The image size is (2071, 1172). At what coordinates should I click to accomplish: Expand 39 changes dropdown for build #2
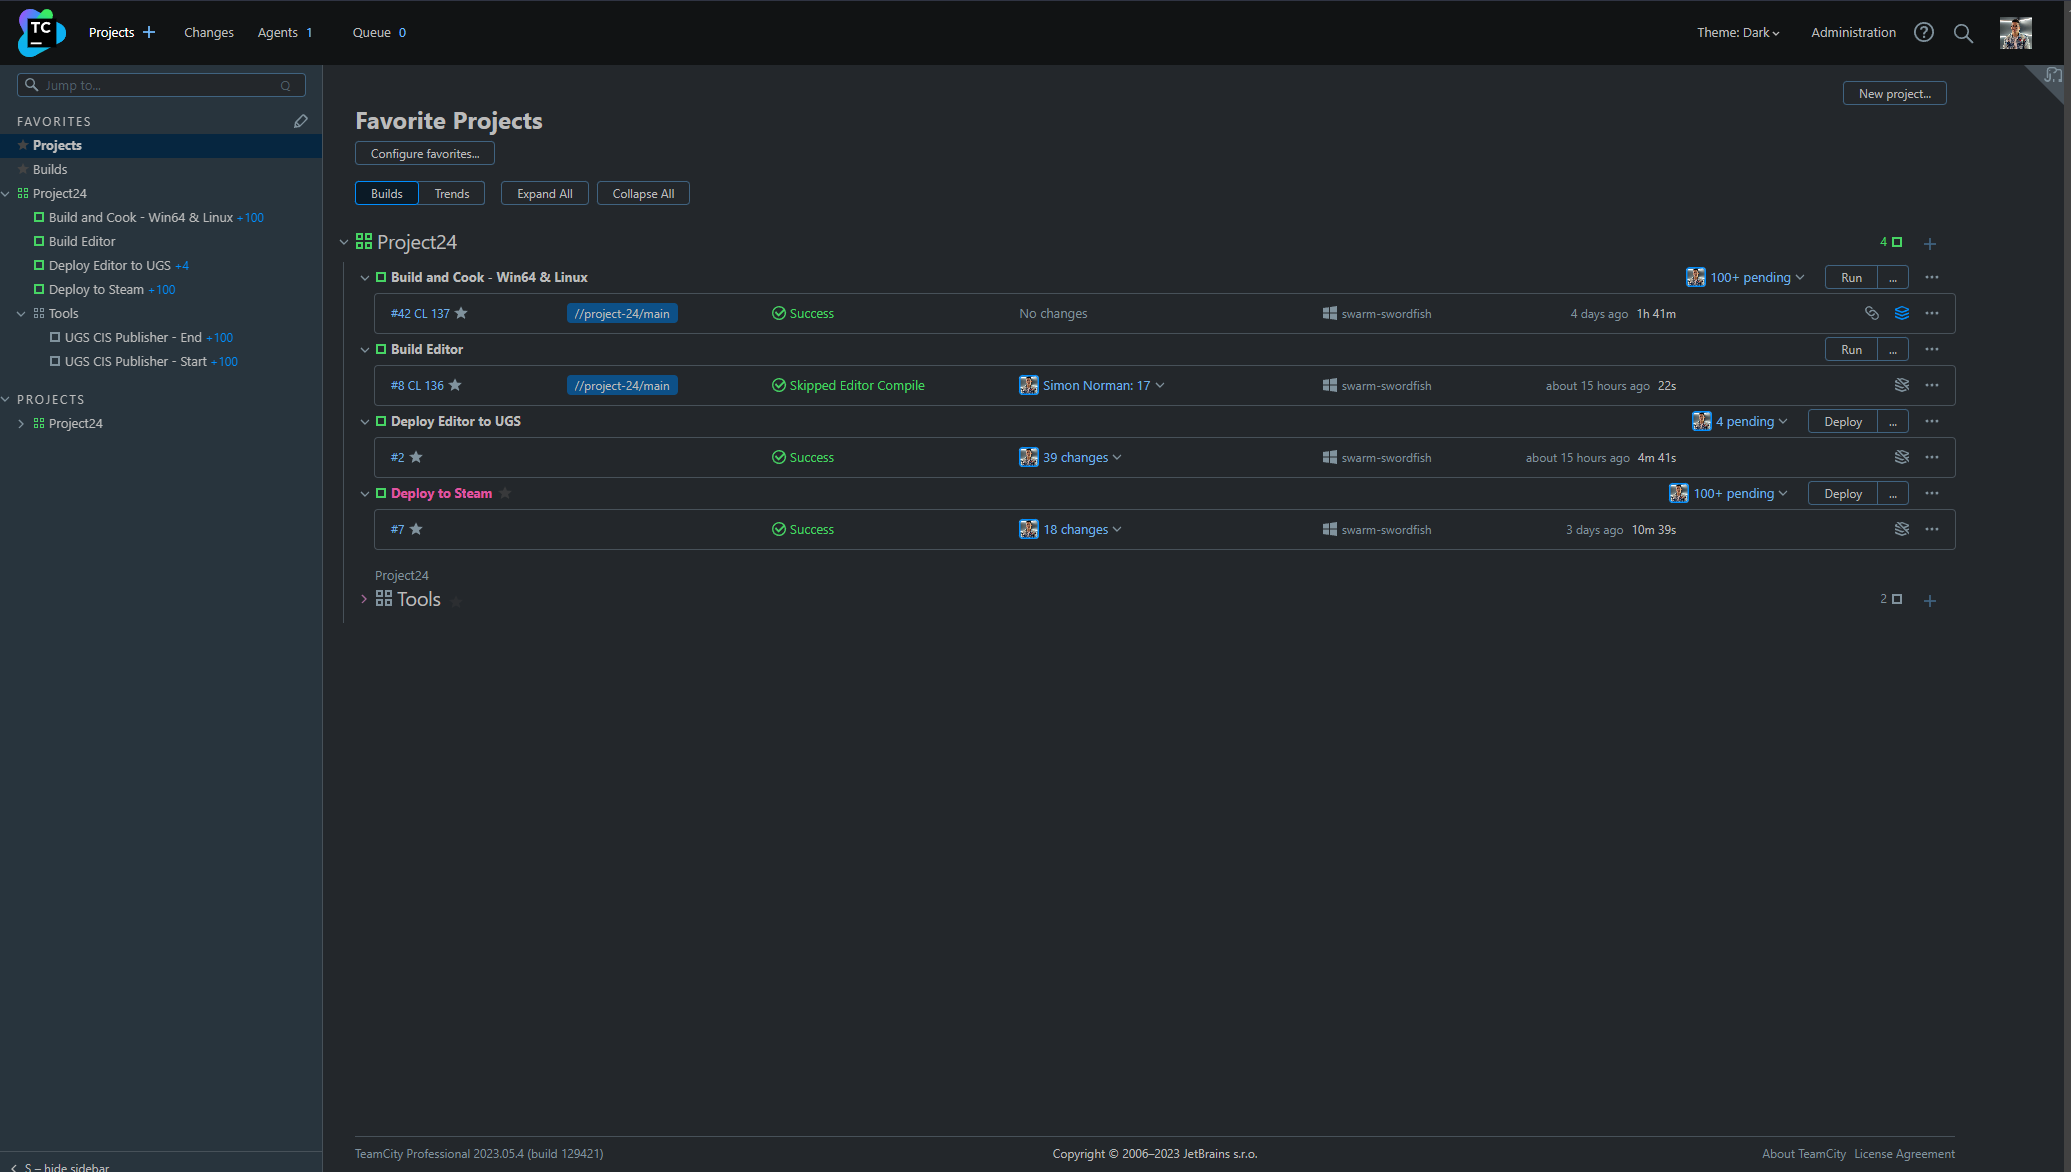point(1082,457)
